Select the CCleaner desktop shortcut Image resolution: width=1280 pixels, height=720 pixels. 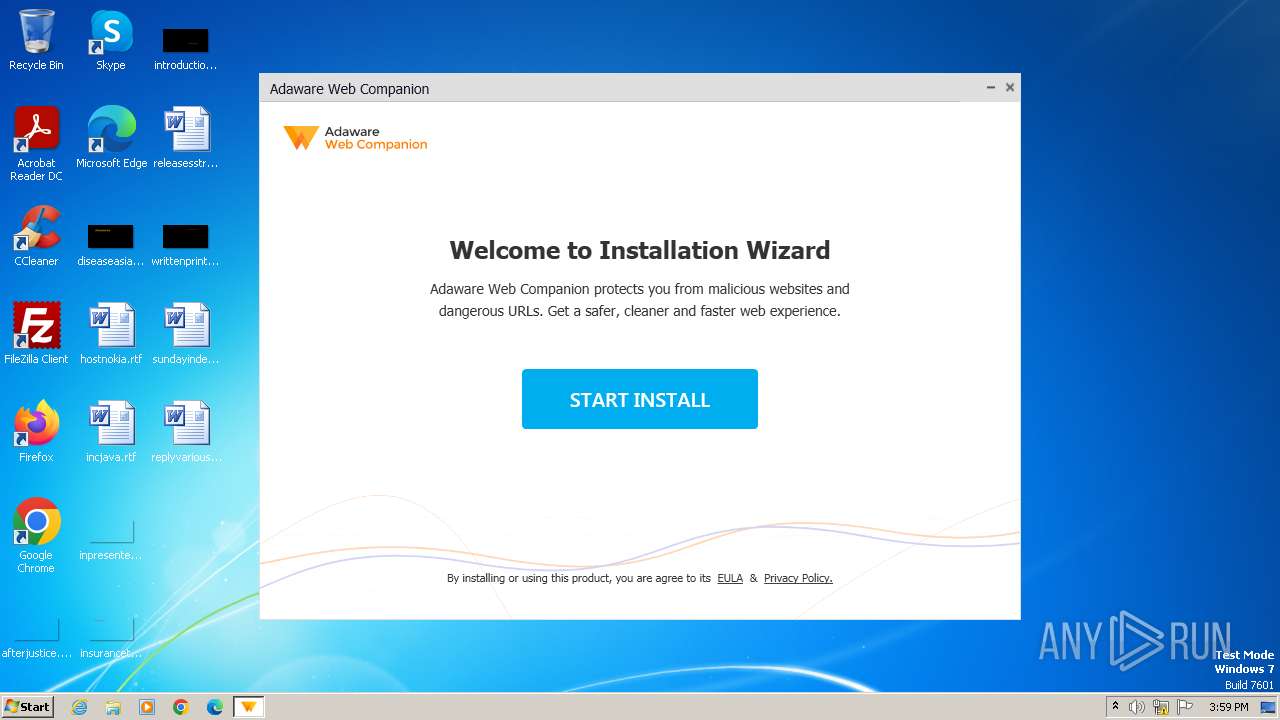coord(36,236)
